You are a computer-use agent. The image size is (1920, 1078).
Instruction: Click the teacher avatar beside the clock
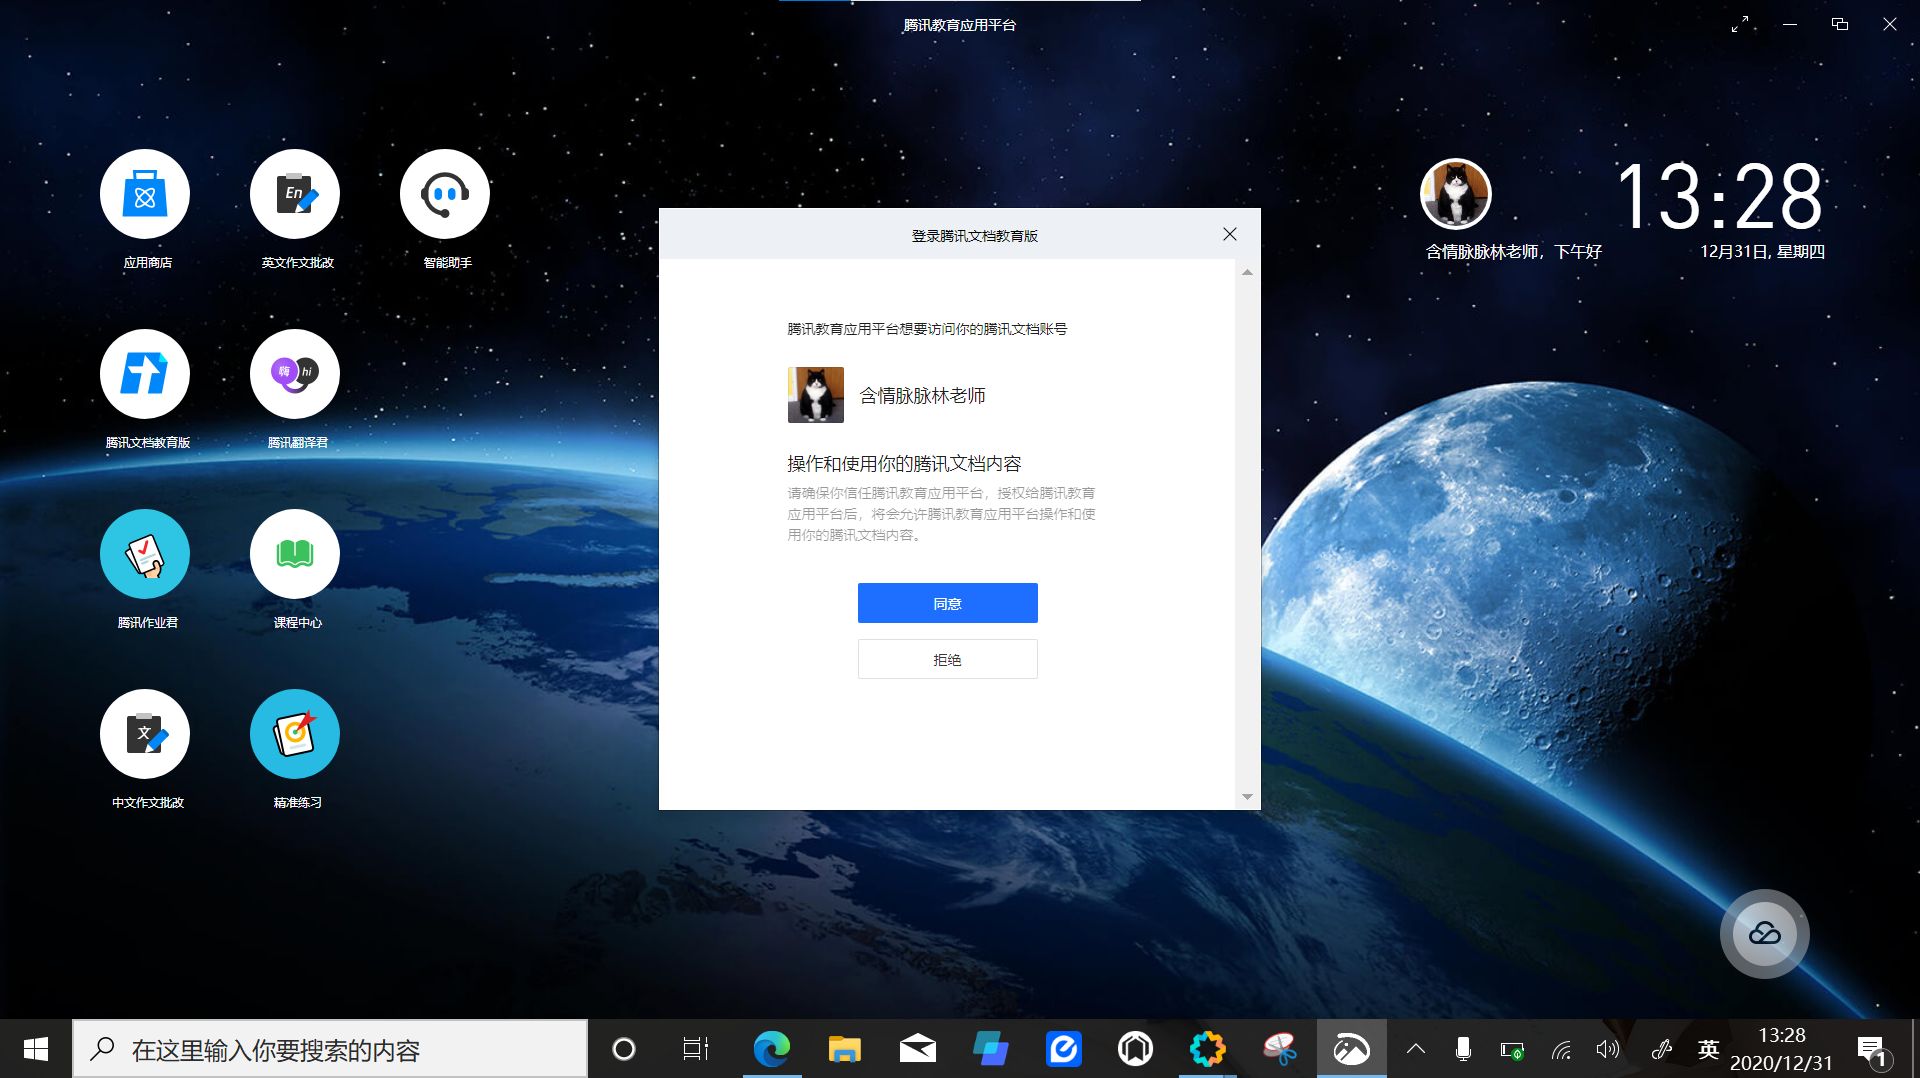point(1456,194)
